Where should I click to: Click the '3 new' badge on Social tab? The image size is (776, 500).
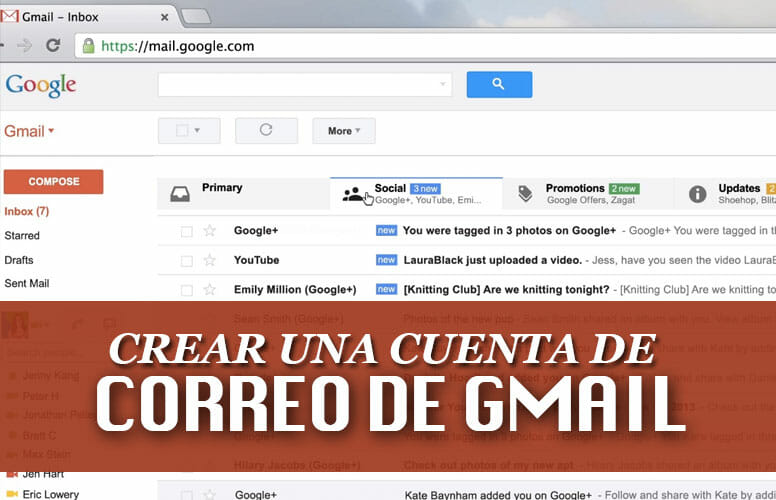tap(425, 189)
